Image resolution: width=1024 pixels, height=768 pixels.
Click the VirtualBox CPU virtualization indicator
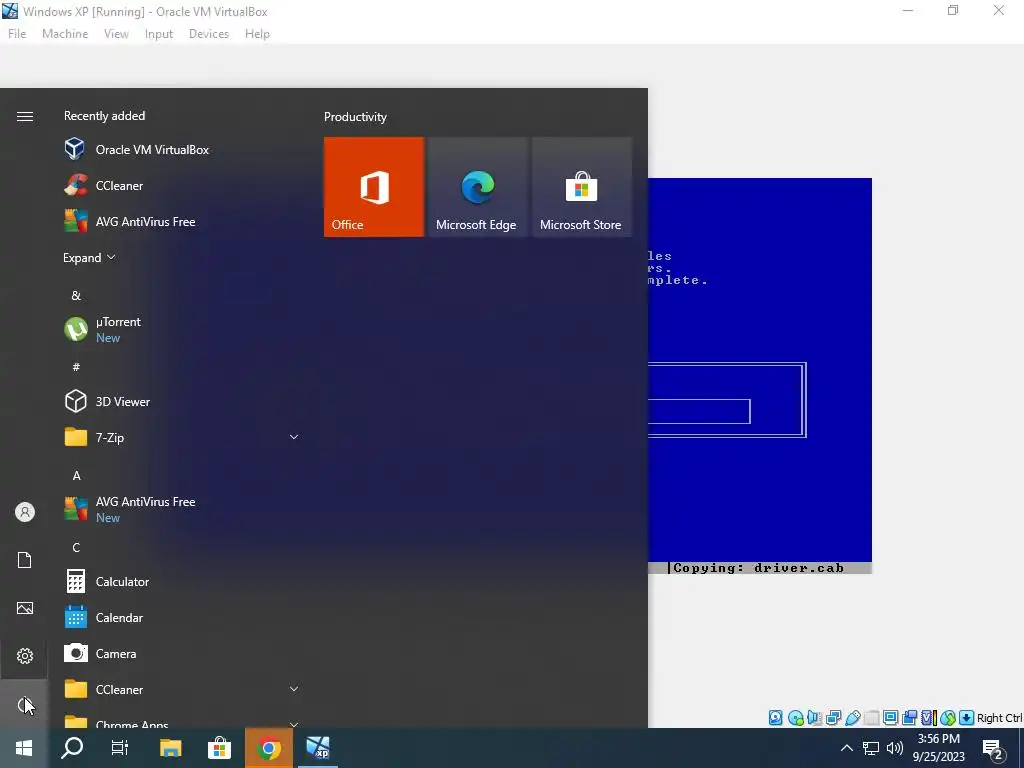(x=929, y=718)
